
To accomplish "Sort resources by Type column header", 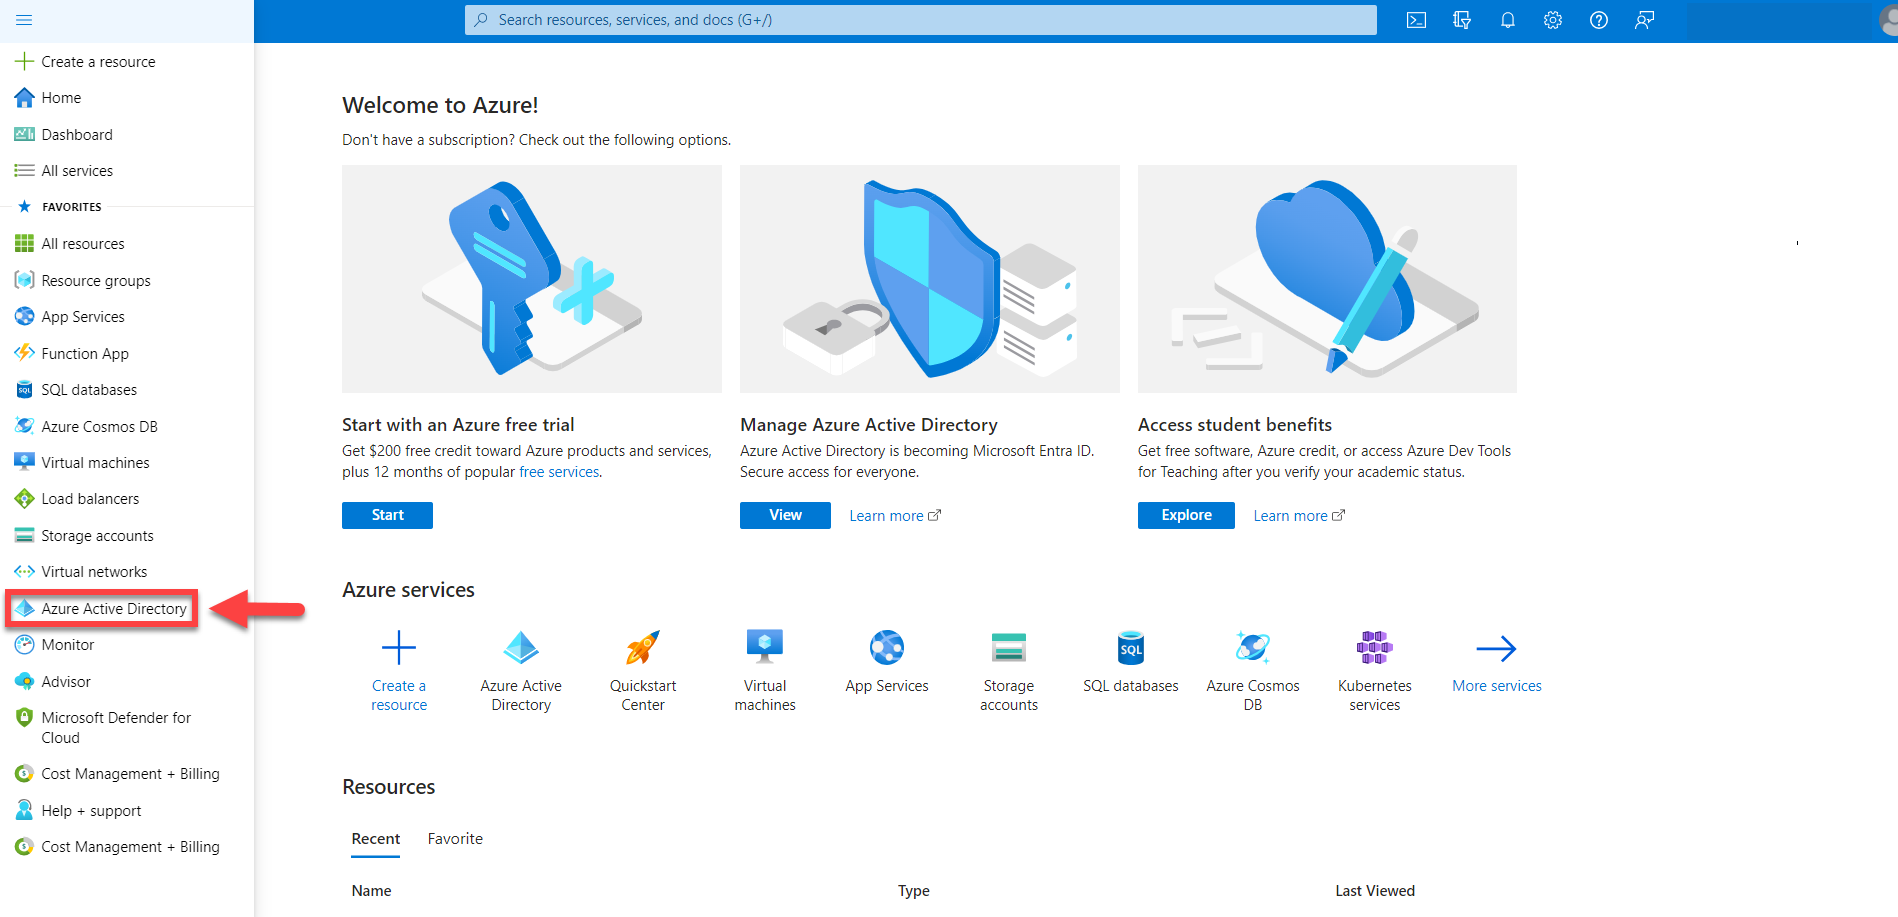I will (914, 891).
